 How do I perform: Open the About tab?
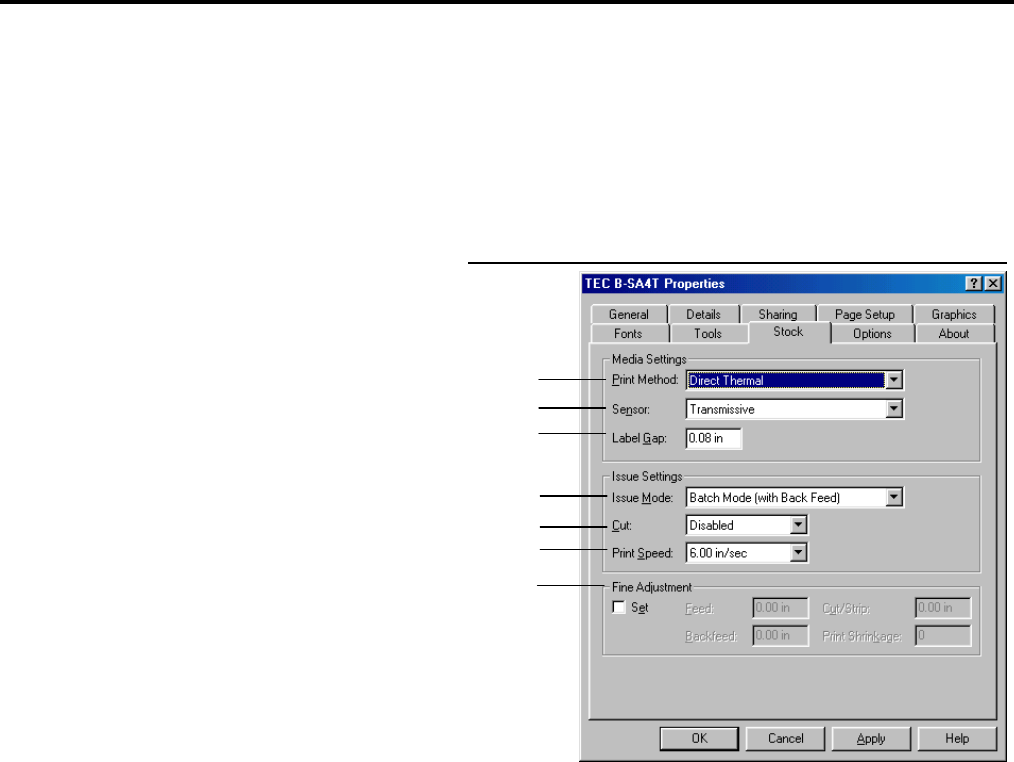pyautogui.click(x=954, y=334)
